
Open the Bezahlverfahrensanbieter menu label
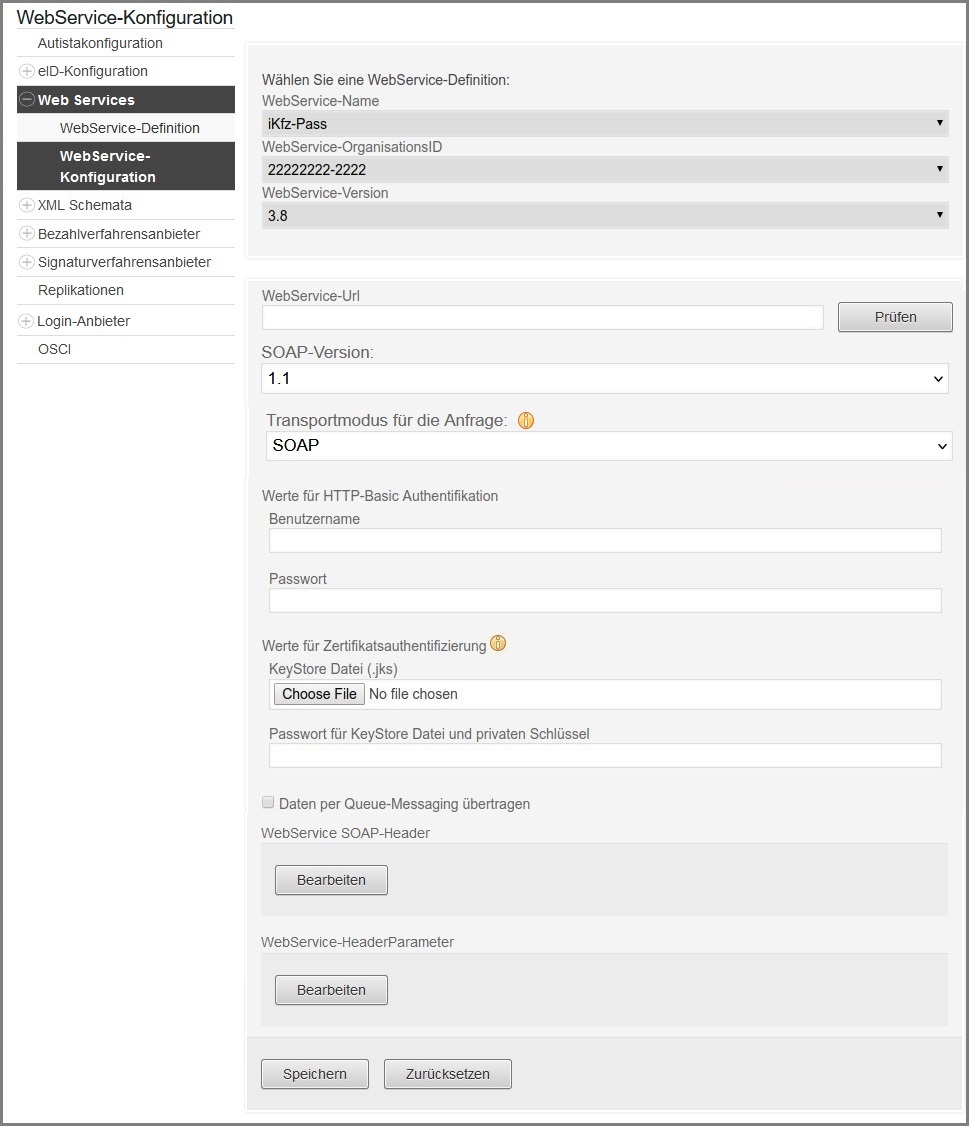(x=119, y=234)
